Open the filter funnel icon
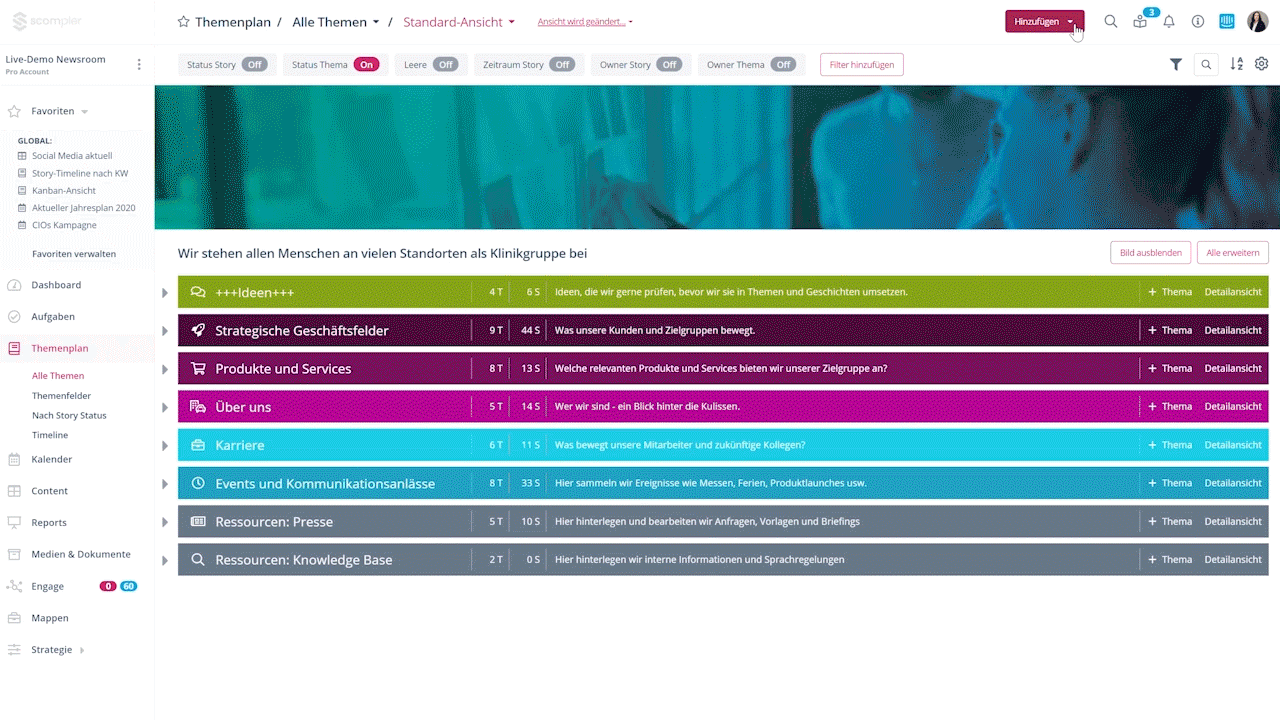The image size is (1280, 720). pos(1176,64)
